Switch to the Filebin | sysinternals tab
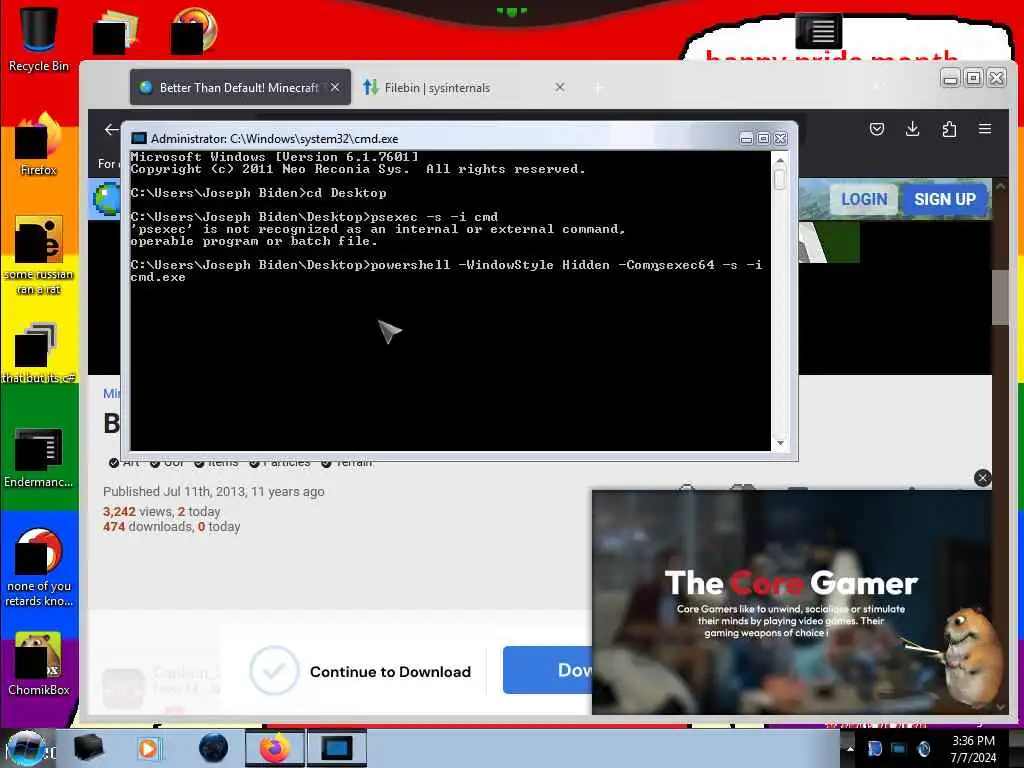The image size is (1024, 768). [464, 88]
